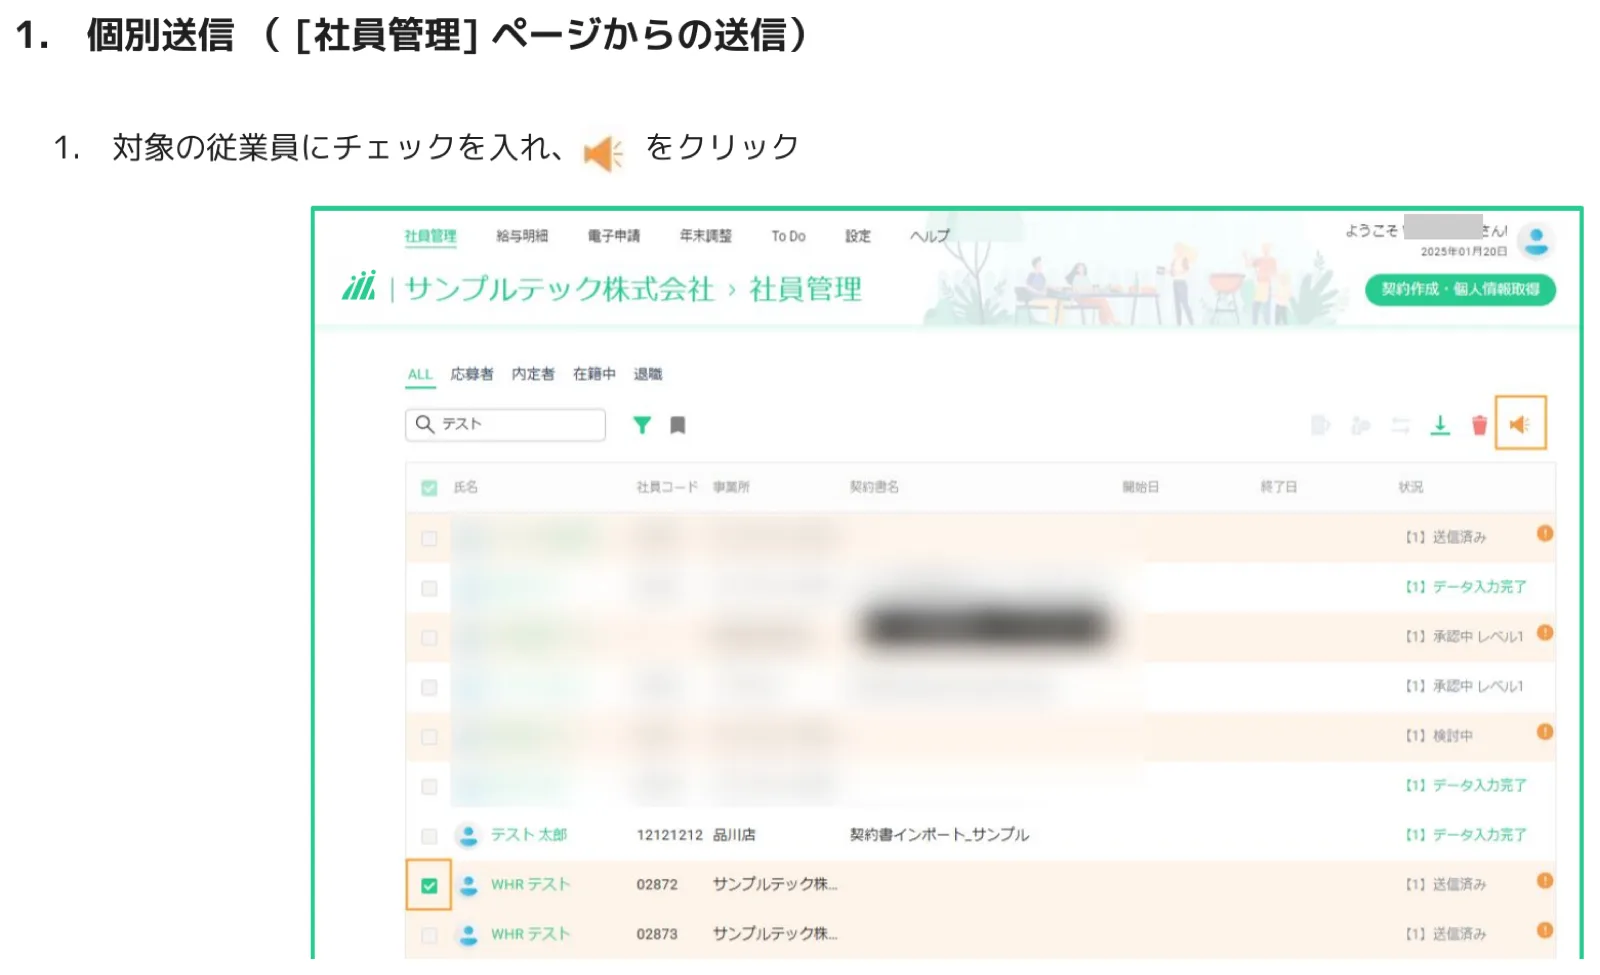Check the box on the 検討中 row

(429, 737)
